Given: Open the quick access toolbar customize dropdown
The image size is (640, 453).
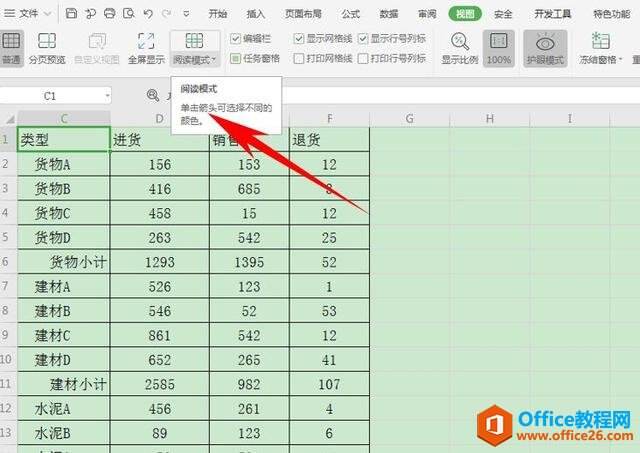Looking at the screenshot, I should (186, 14).
